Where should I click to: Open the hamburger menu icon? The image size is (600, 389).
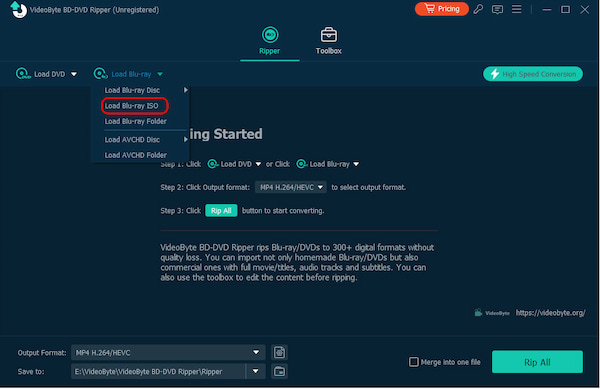click(517, 9)
